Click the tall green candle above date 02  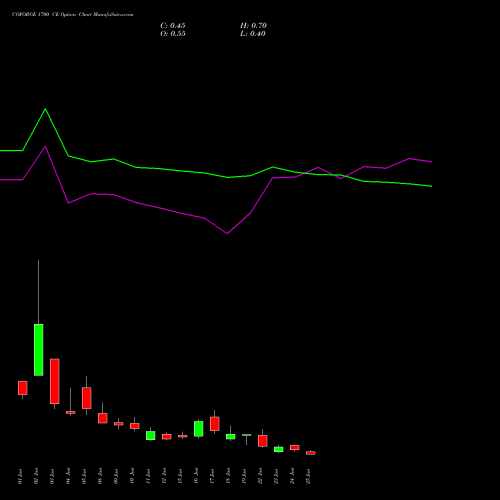(39, 350)
